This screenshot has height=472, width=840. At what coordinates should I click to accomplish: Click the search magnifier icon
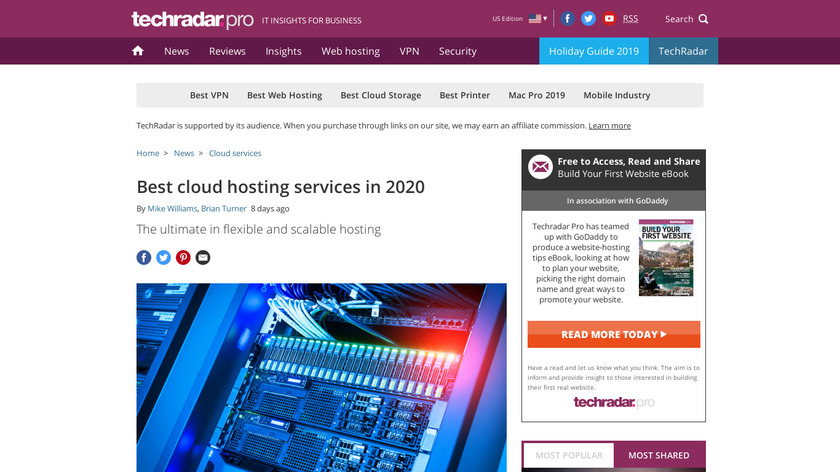pos(703,19)
